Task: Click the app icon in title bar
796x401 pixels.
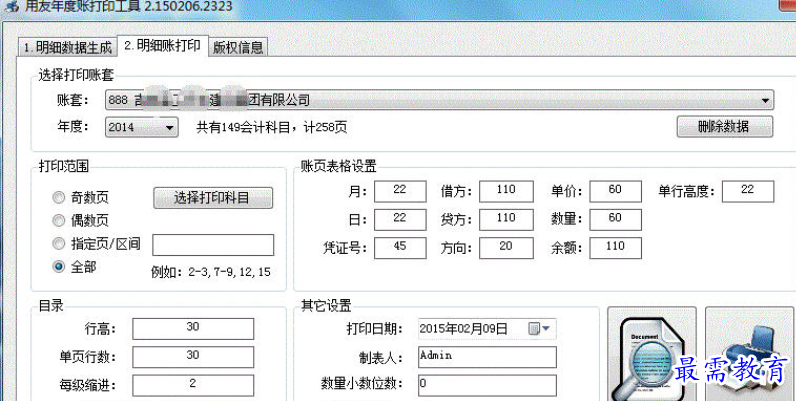Action: 10,7
